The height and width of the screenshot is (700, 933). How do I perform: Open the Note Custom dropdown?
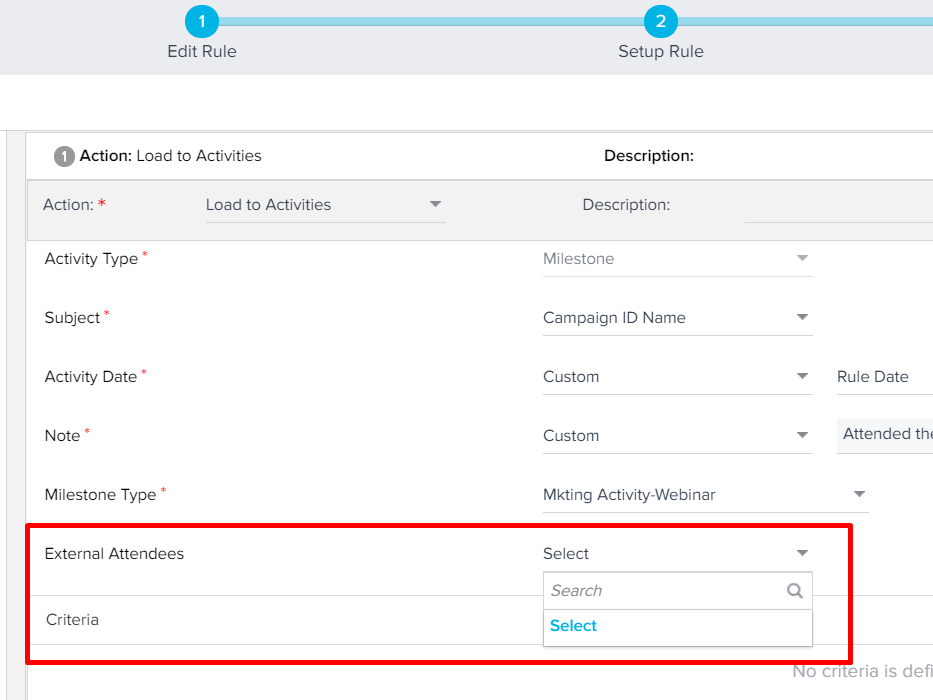pyautogui.click(x=677, y=436)
